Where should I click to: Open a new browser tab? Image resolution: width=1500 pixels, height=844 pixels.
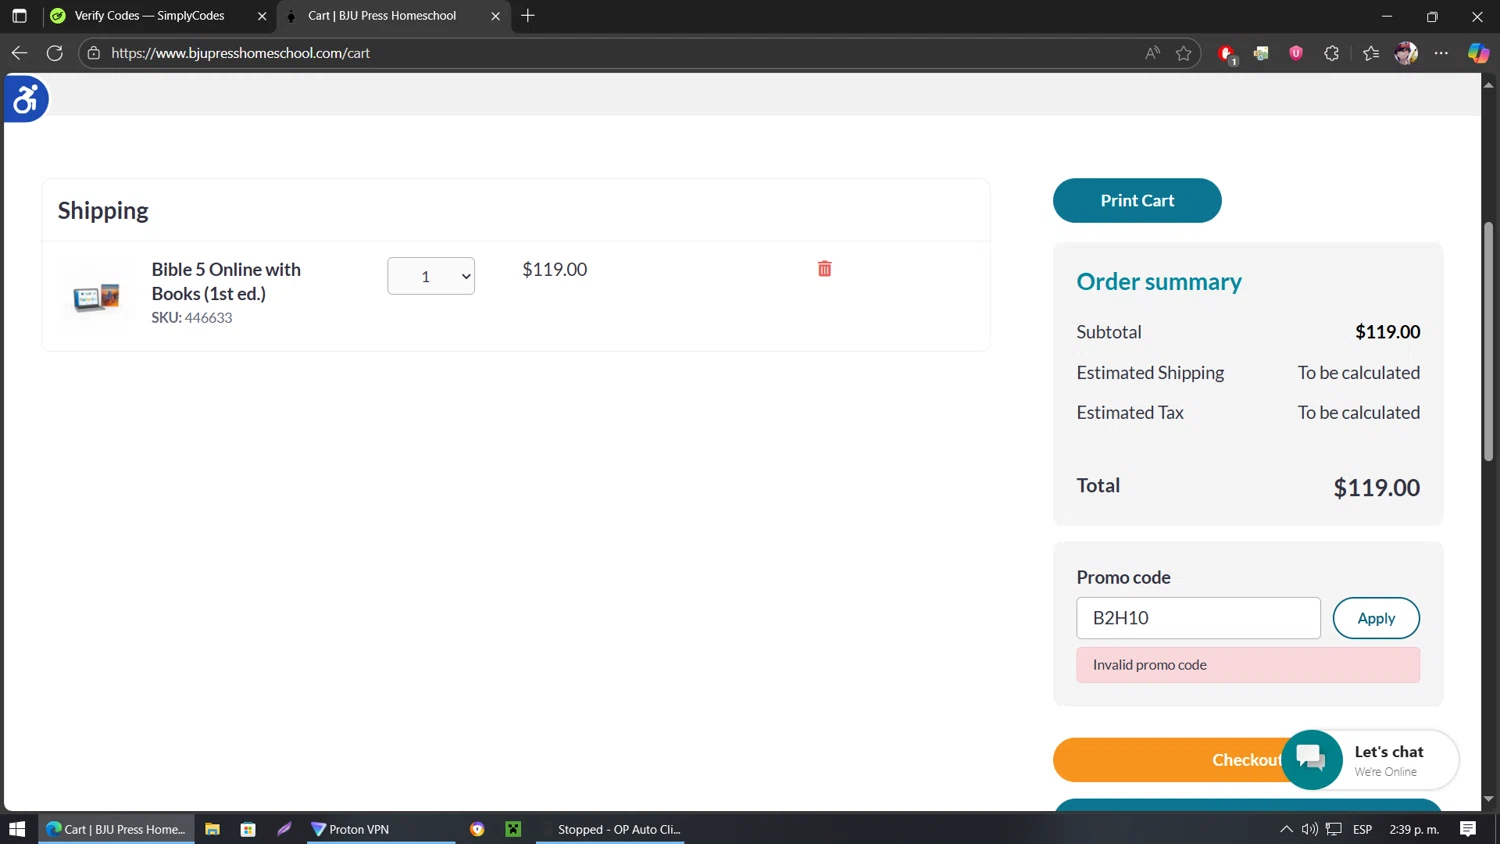point(528,16)
